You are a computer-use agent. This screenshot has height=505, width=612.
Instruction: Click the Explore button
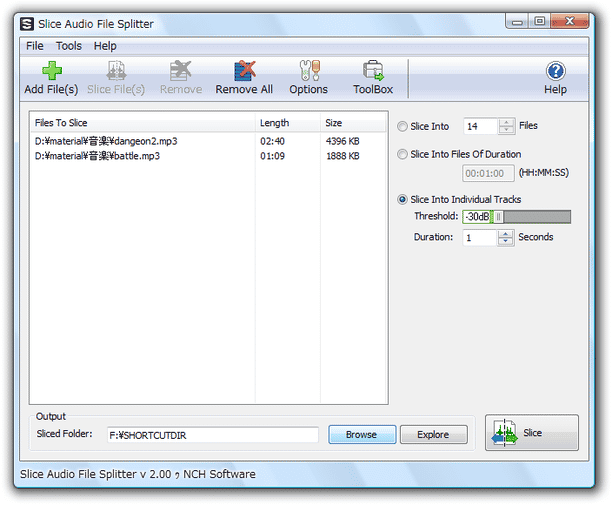pos(433,434)
